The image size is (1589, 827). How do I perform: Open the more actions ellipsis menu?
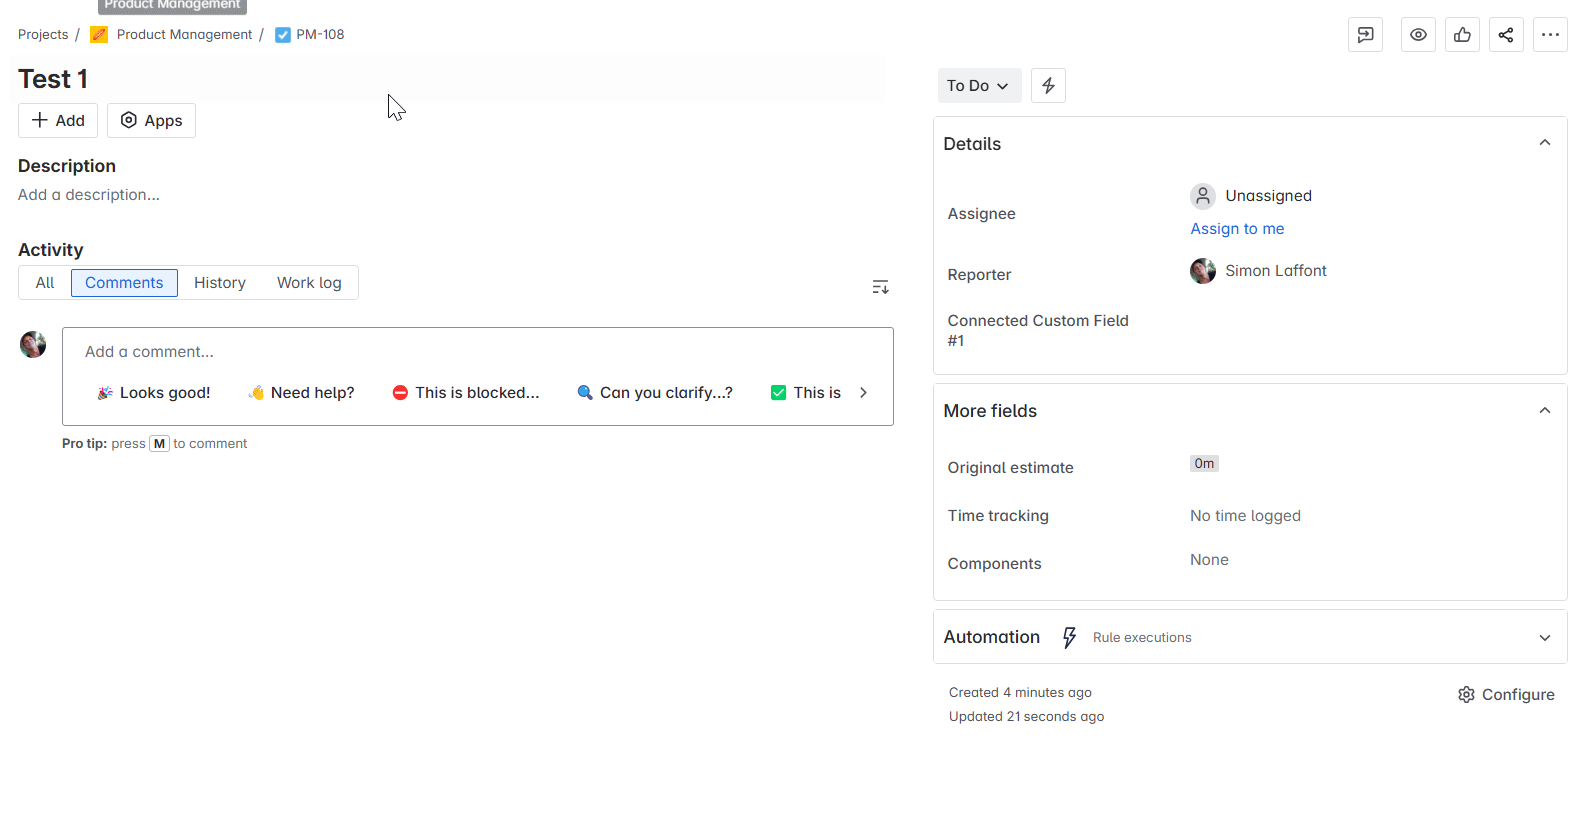(x=1550, y=35)
